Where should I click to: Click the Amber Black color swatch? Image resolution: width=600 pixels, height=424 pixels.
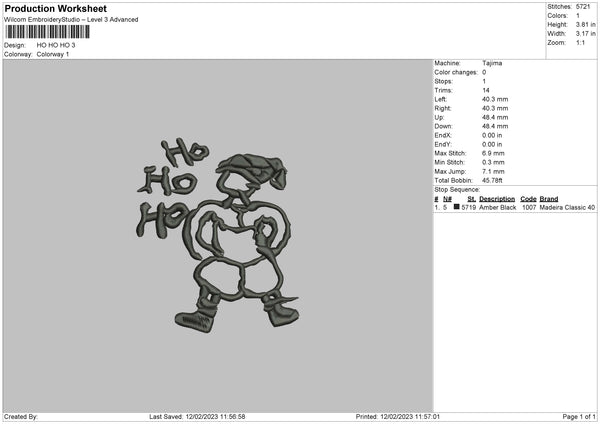(456, 207)
